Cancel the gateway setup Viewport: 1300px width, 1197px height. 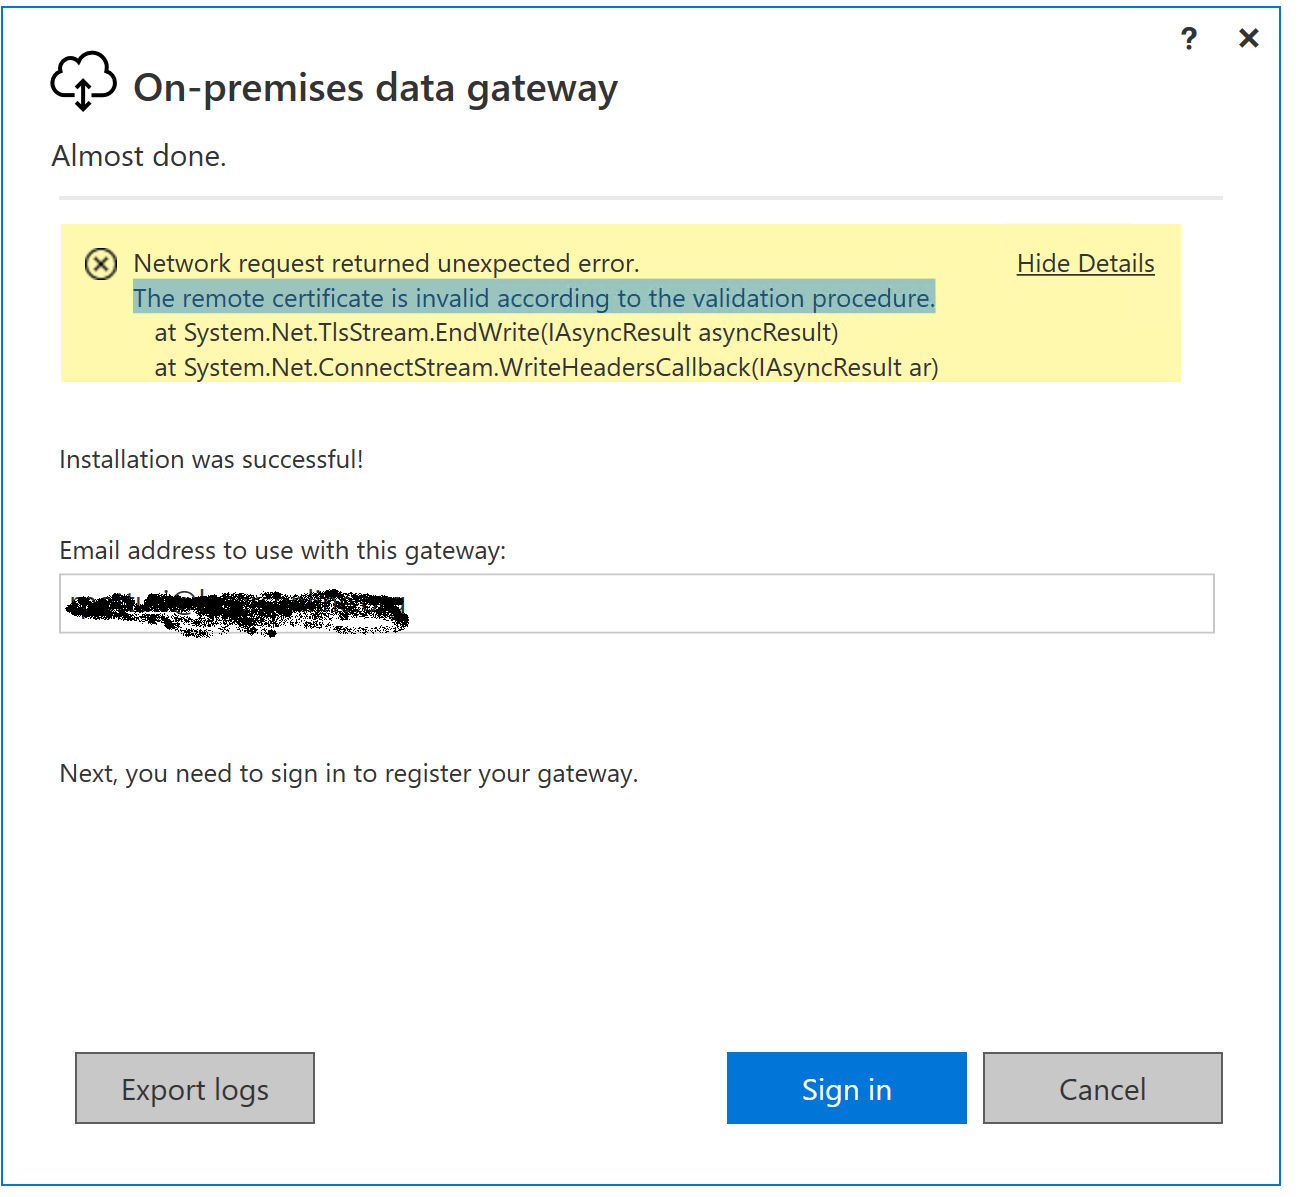click(x=1102, y=1088)
